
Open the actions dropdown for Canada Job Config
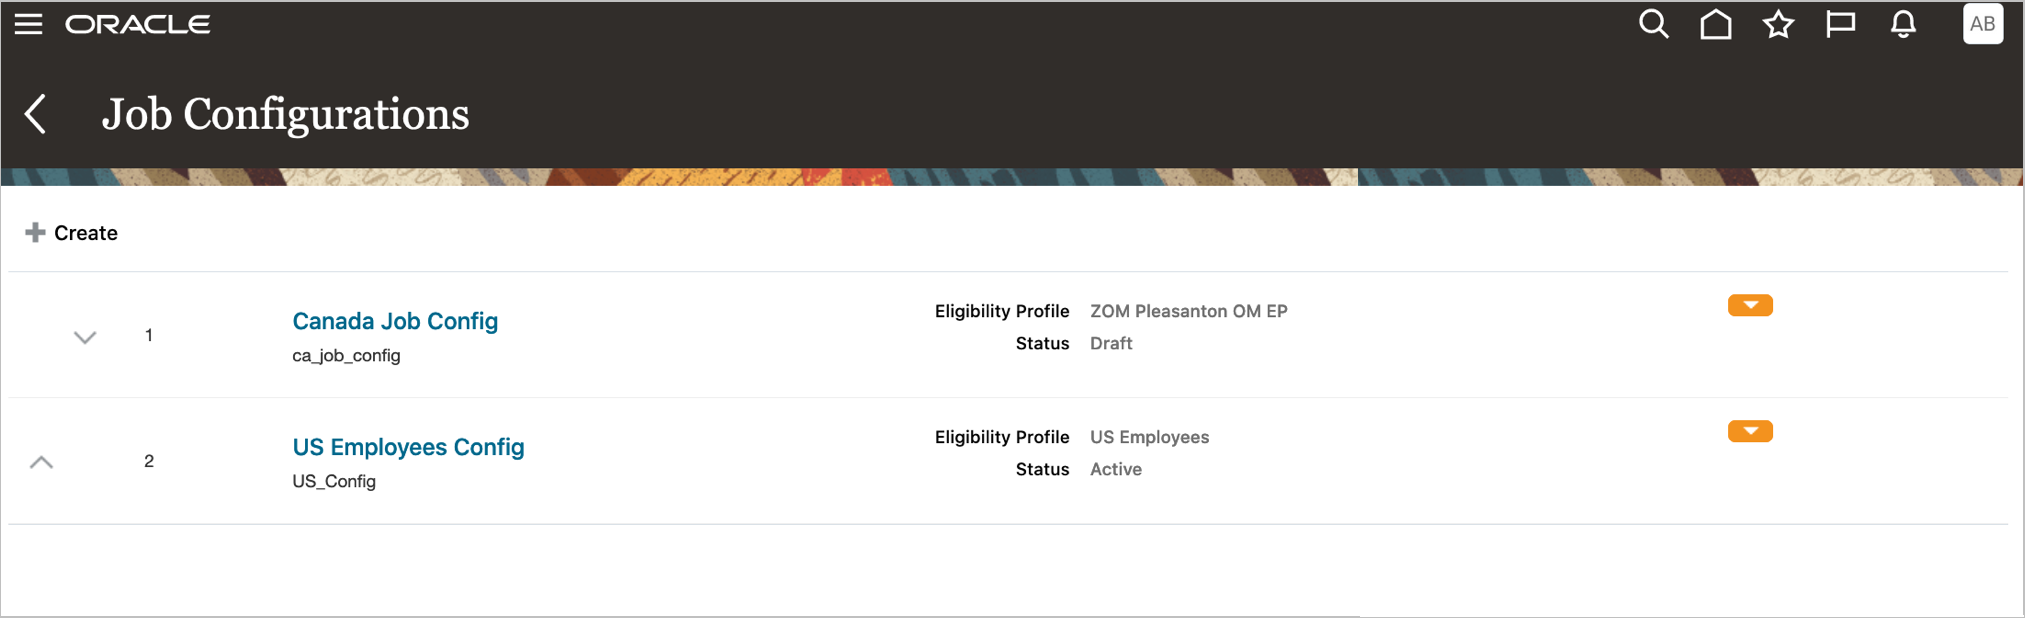pyautogui.click(x=1748, y=305)
